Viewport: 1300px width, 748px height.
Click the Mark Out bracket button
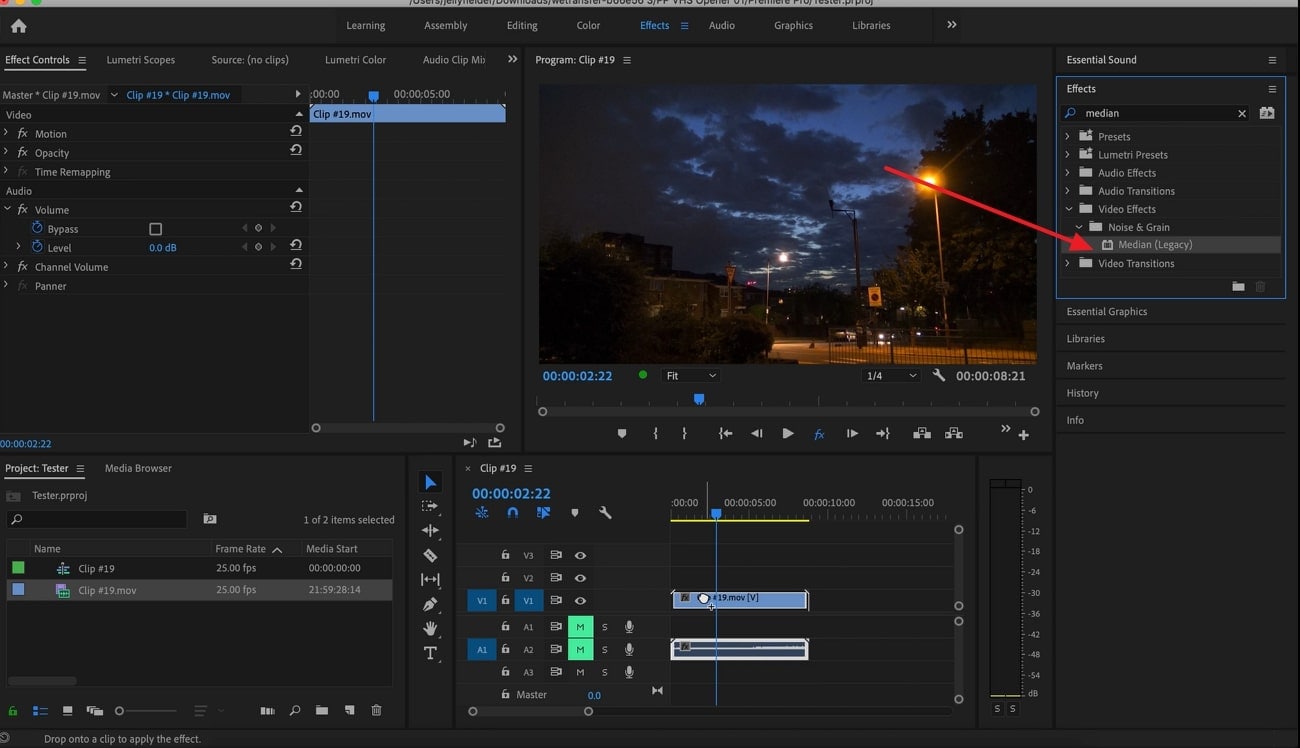684,434
